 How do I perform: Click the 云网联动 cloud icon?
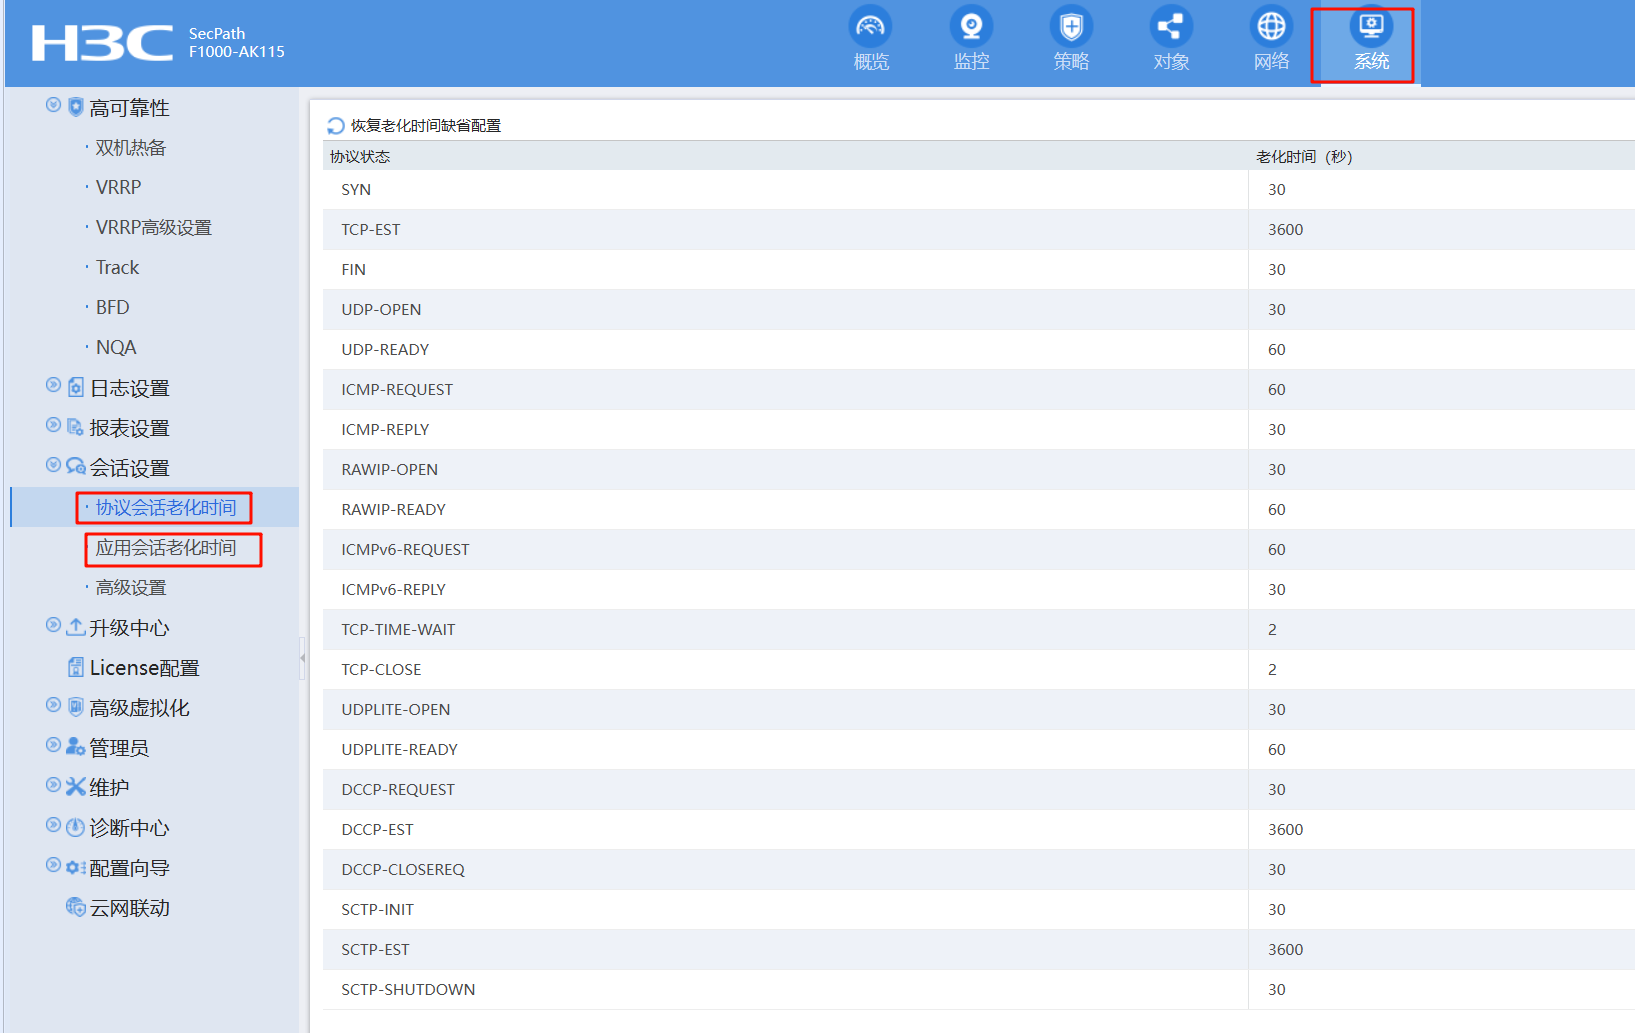tap(76, 908)
